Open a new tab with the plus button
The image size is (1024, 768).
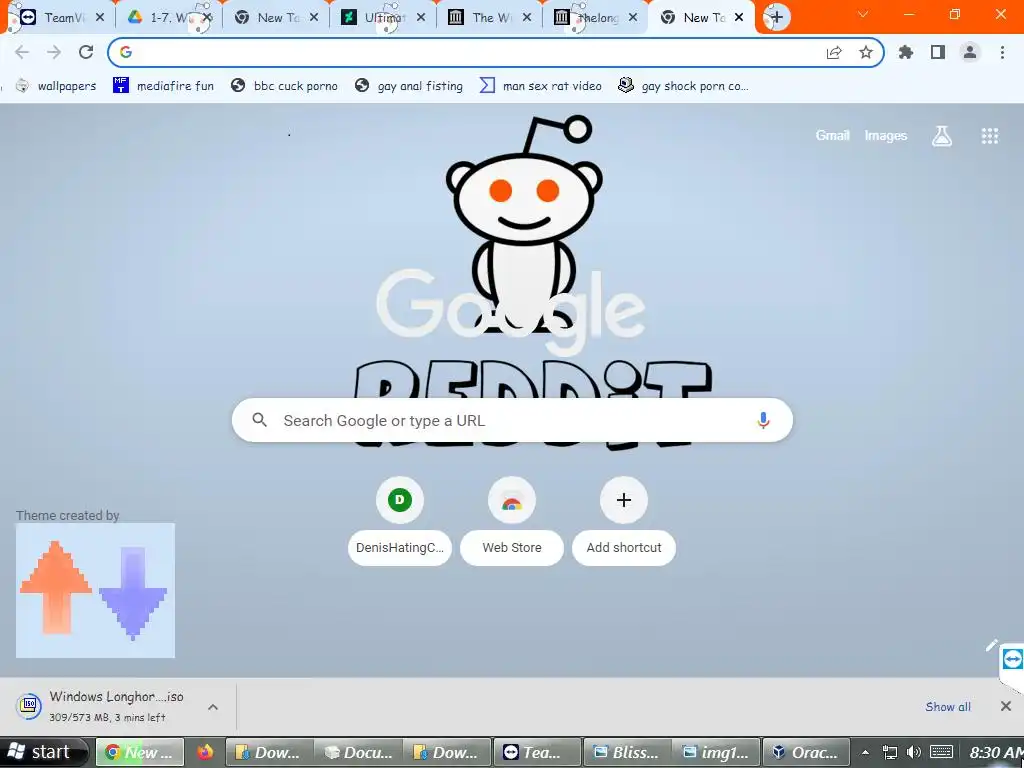coord(776,17)
